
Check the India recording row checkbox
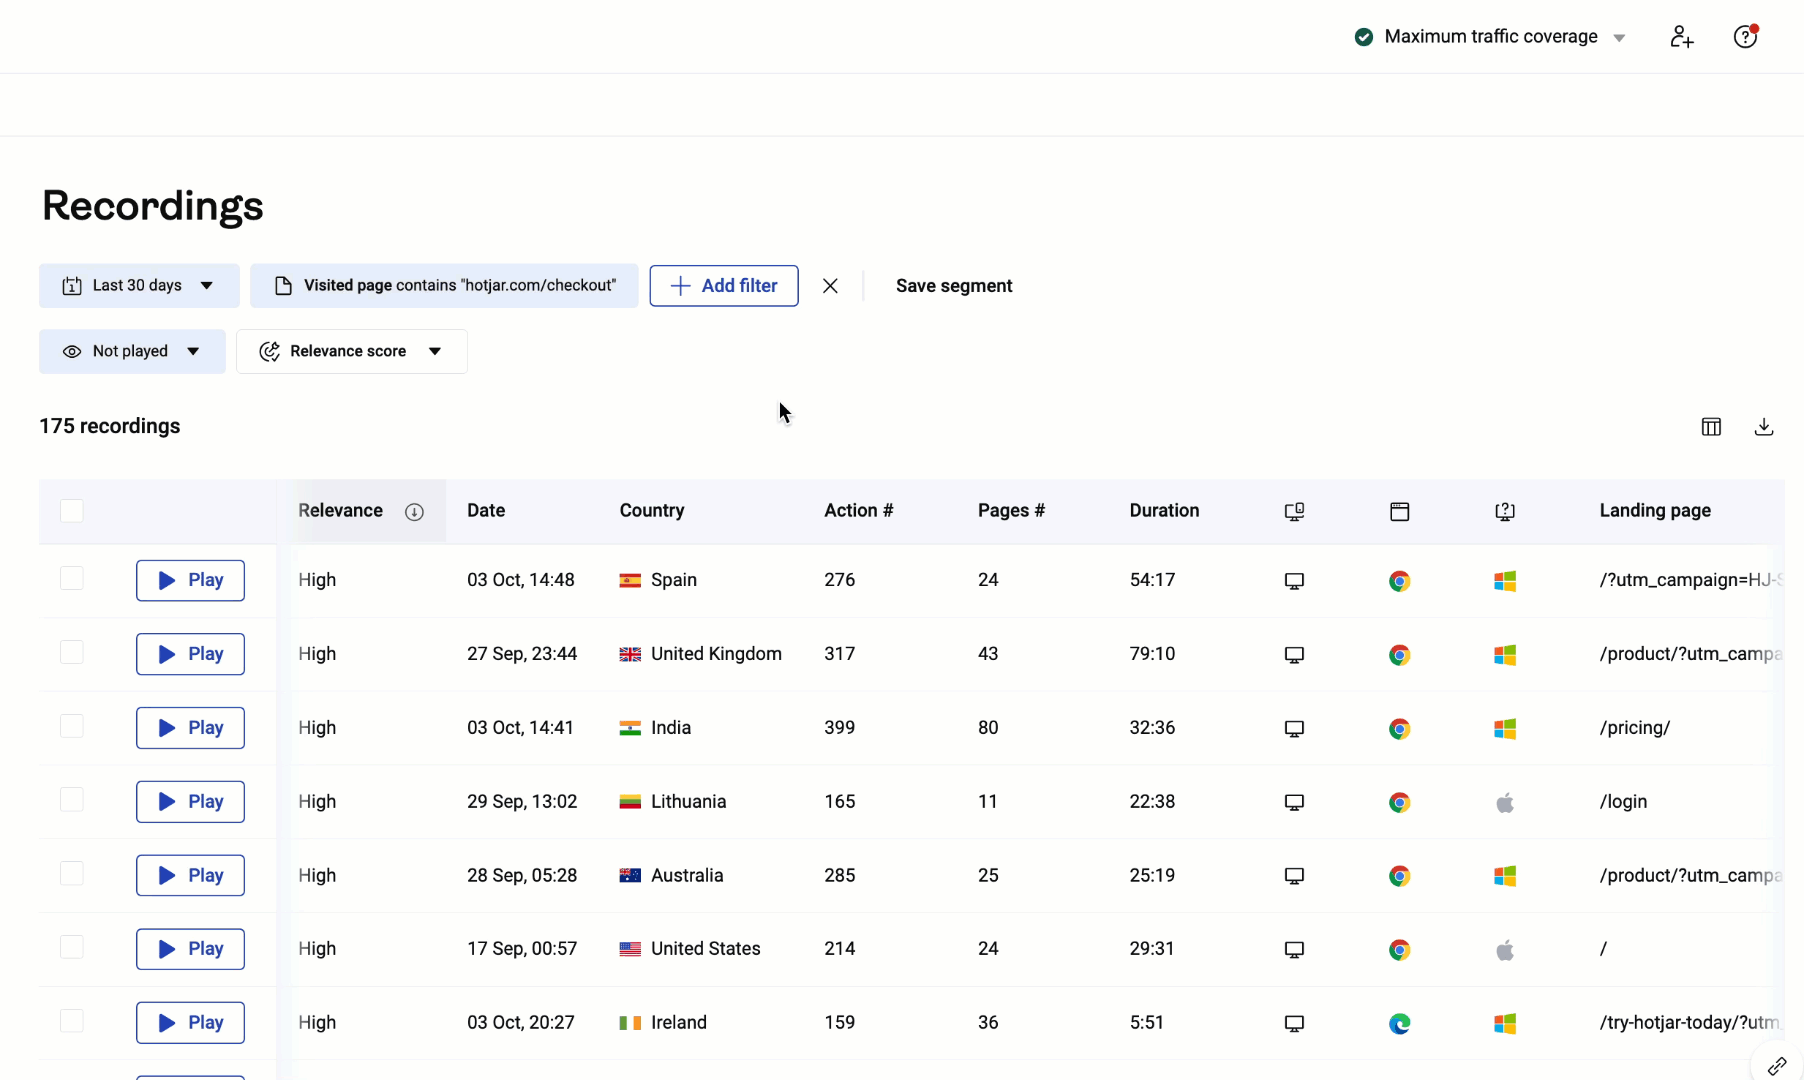[72, 726]
